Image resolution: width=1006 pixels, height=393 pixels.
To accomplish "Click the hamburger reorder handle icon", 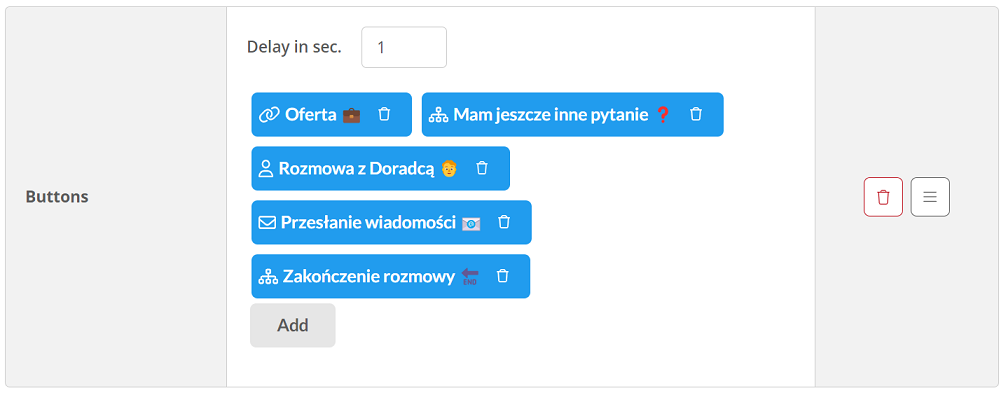I will 930,197.
